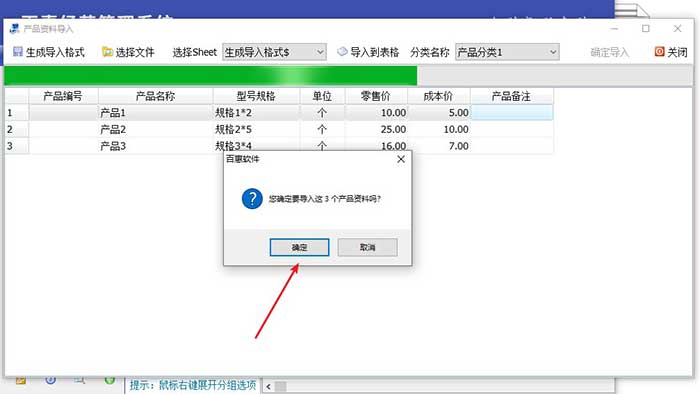
Task: Confirm import with the 确定 dialog button
Action: click(x=299, y=247)
